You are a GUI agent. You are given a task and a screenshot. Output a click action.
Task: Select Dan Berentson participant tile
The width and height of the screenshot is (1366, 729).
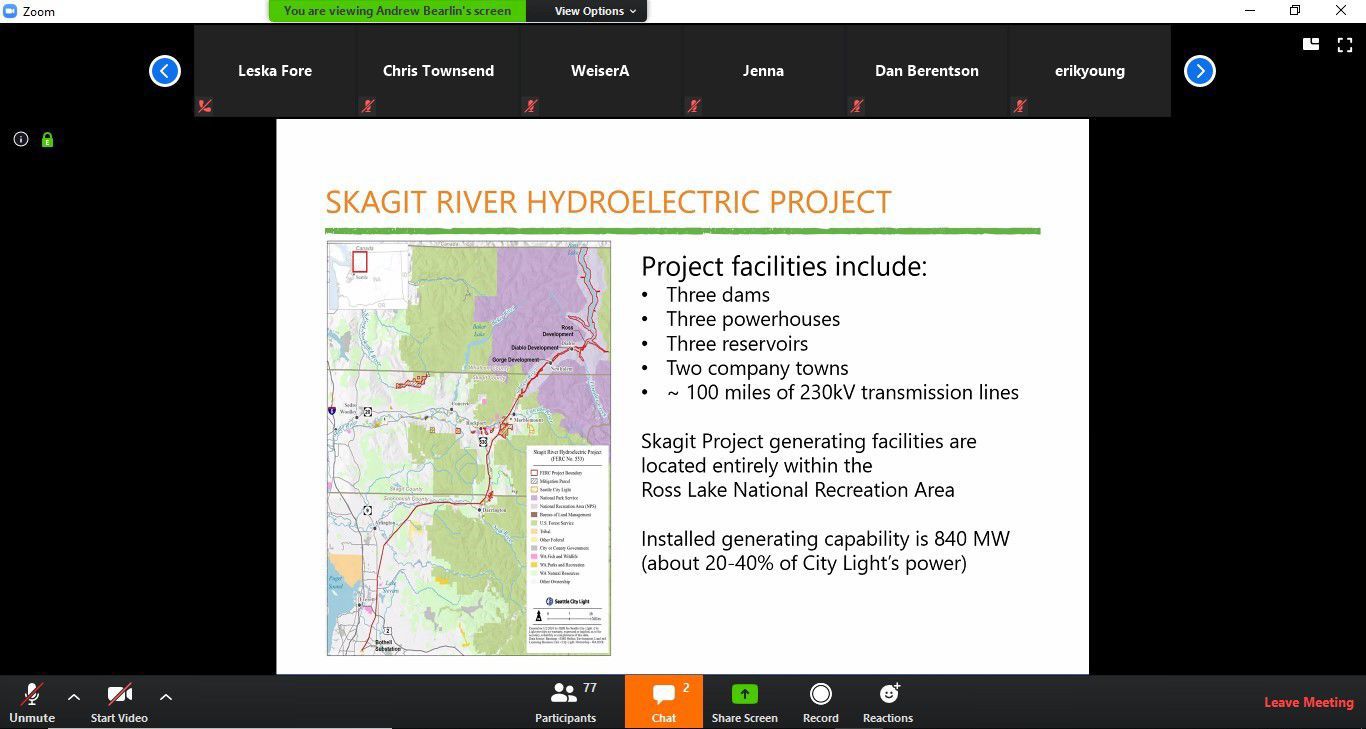click(x=926, y=71)
